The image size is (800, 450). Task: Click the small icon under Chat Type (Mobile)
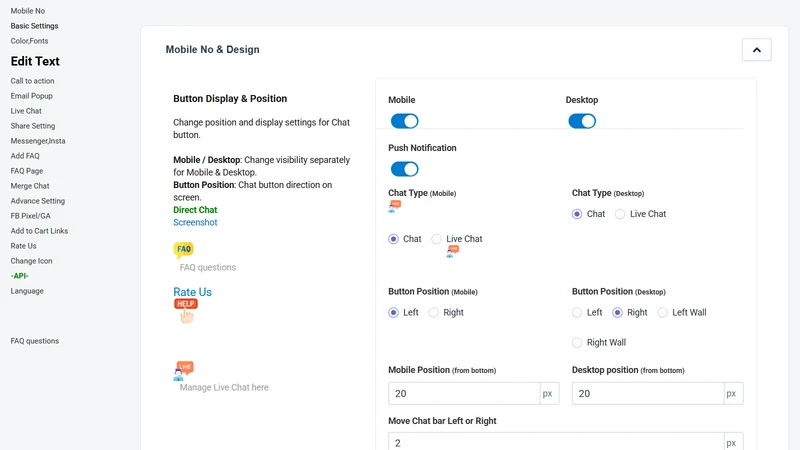pos(395,206)
